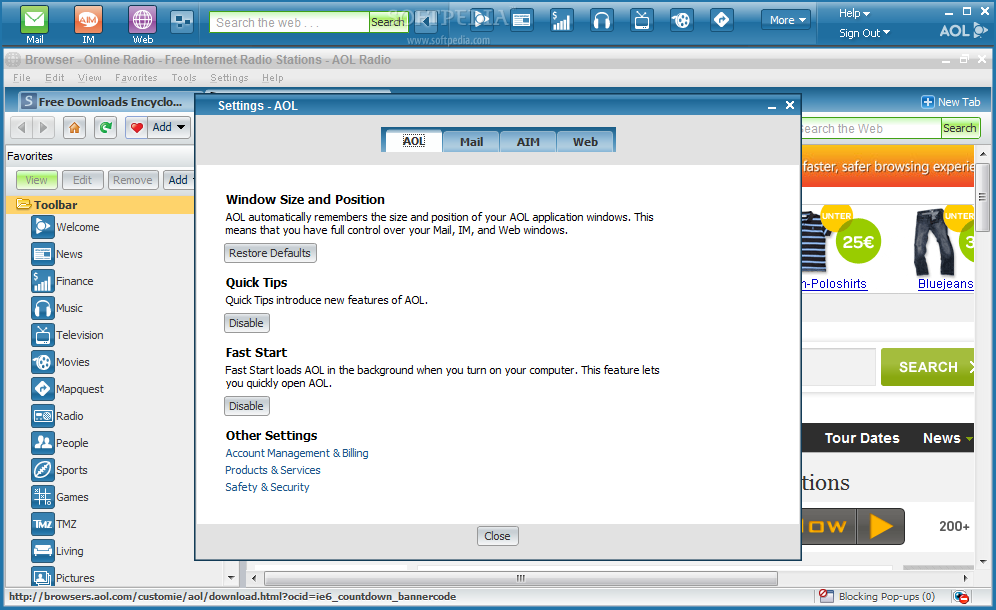Select Movies in the Favorites list

point(60,362)
